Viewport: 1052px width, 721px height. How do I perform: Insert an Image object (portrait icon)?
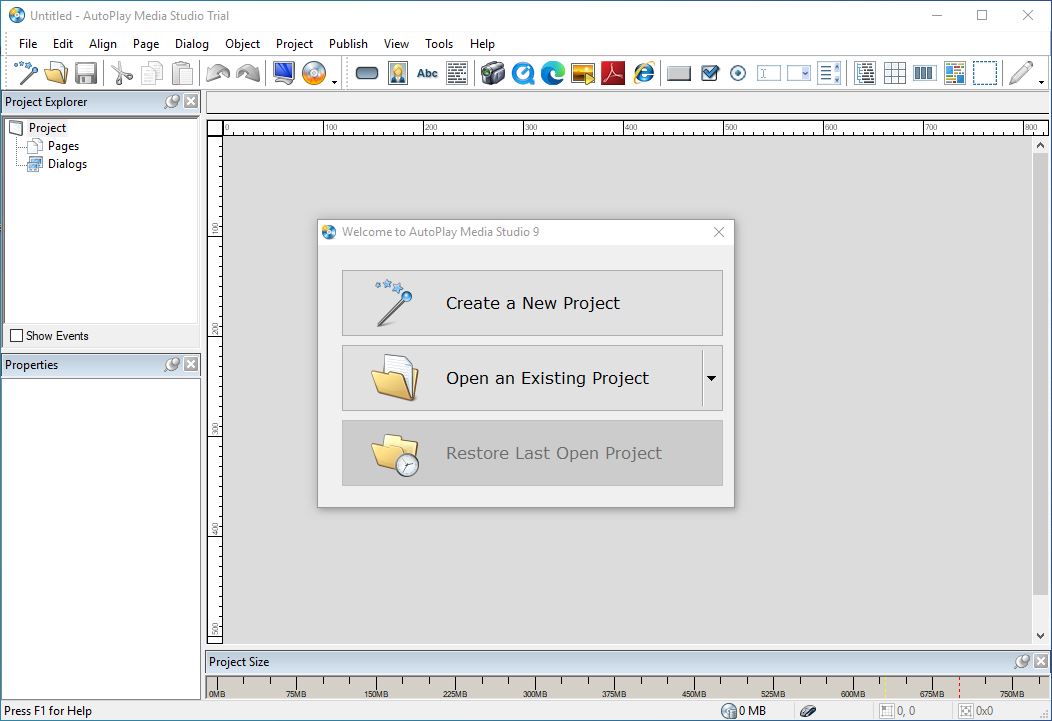click(x=397, y=72)
